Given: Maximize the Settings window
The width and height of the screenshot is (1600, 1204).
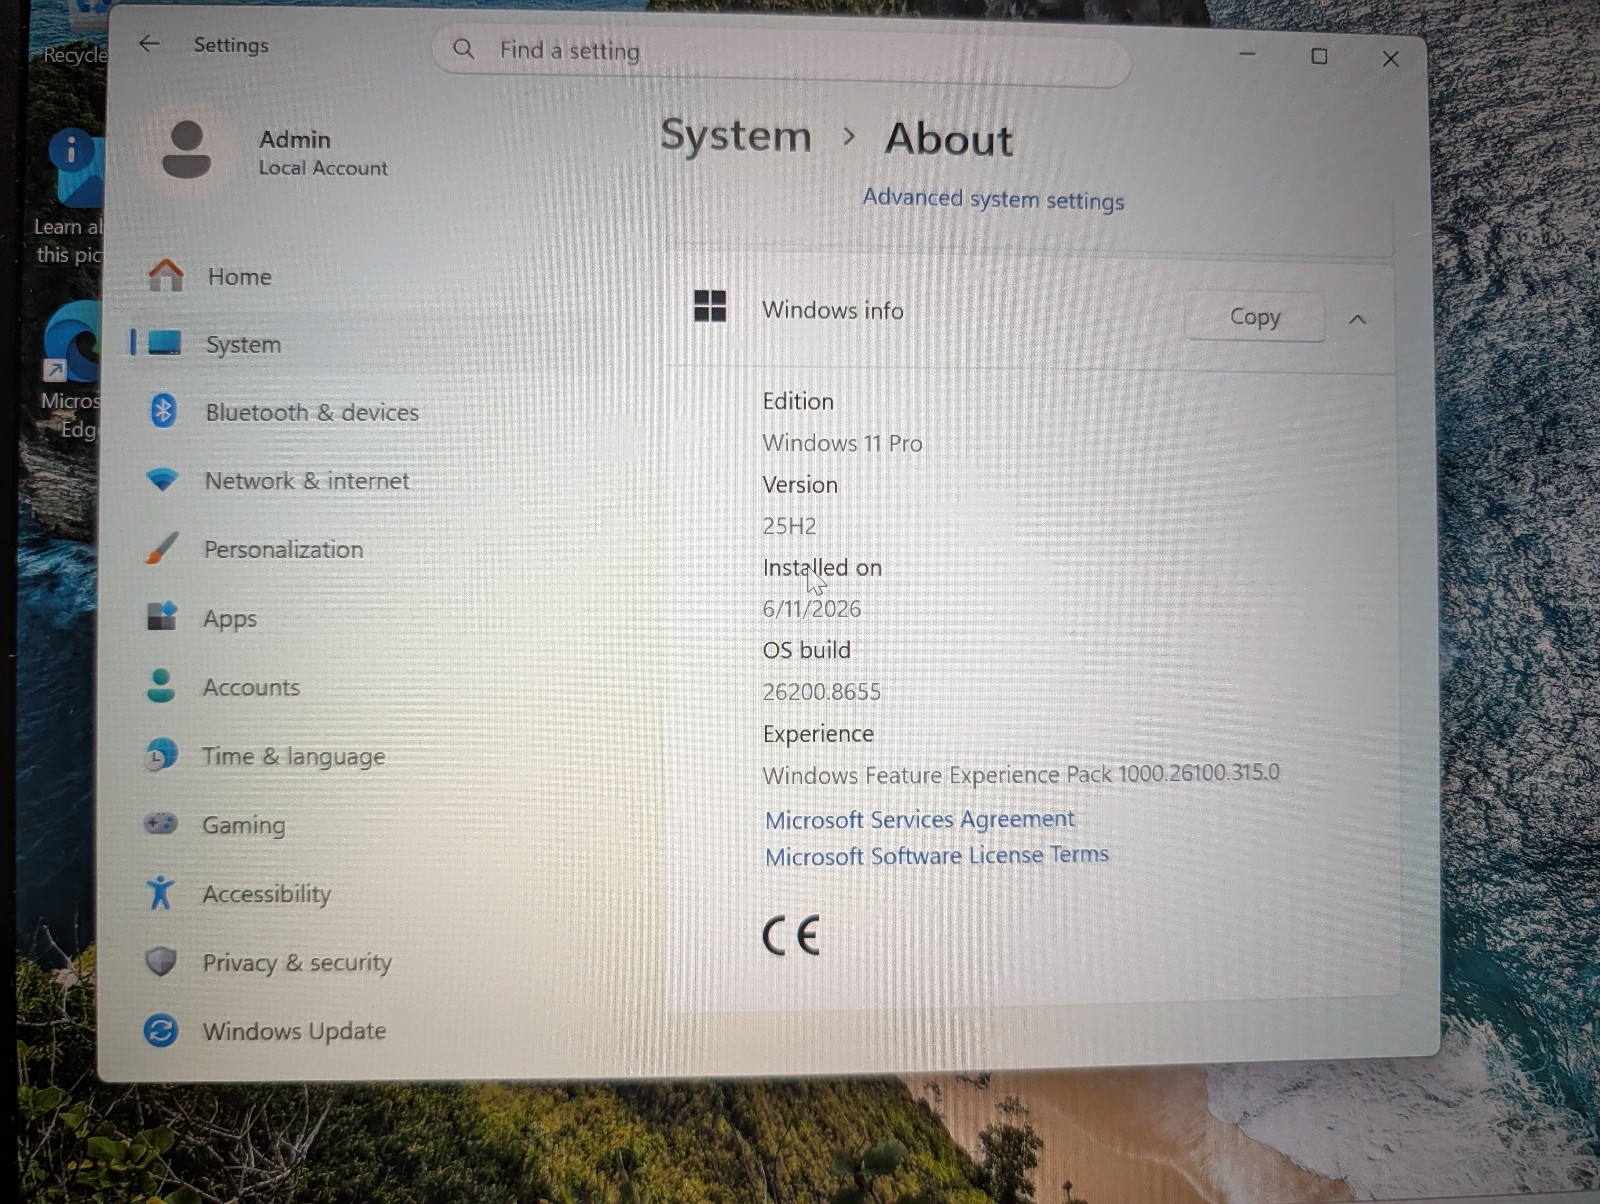Looking at the screenshot, I should [1319, 56].
